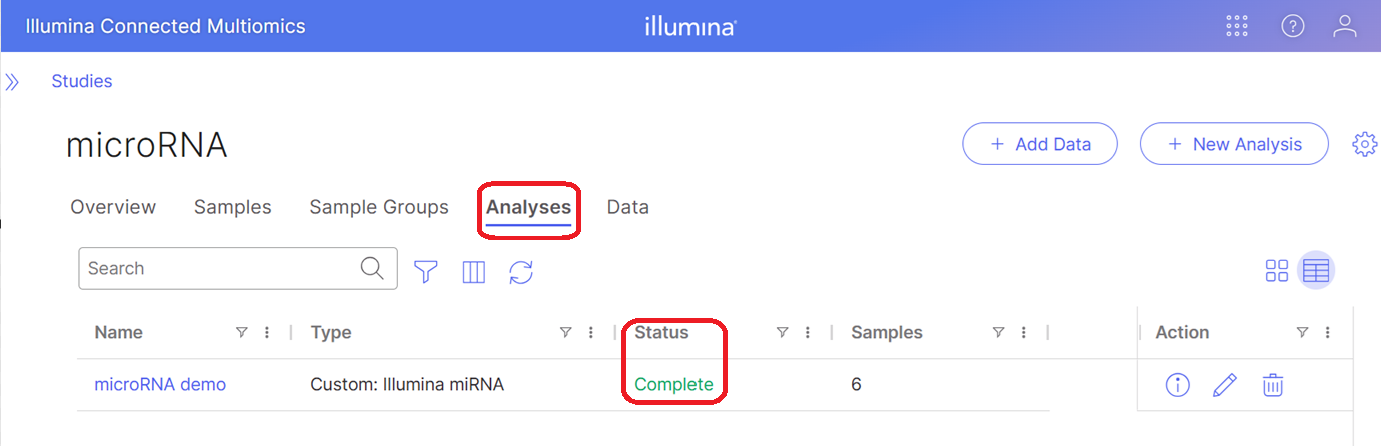Switch to the Sample Groups tab

coord(379,207)
